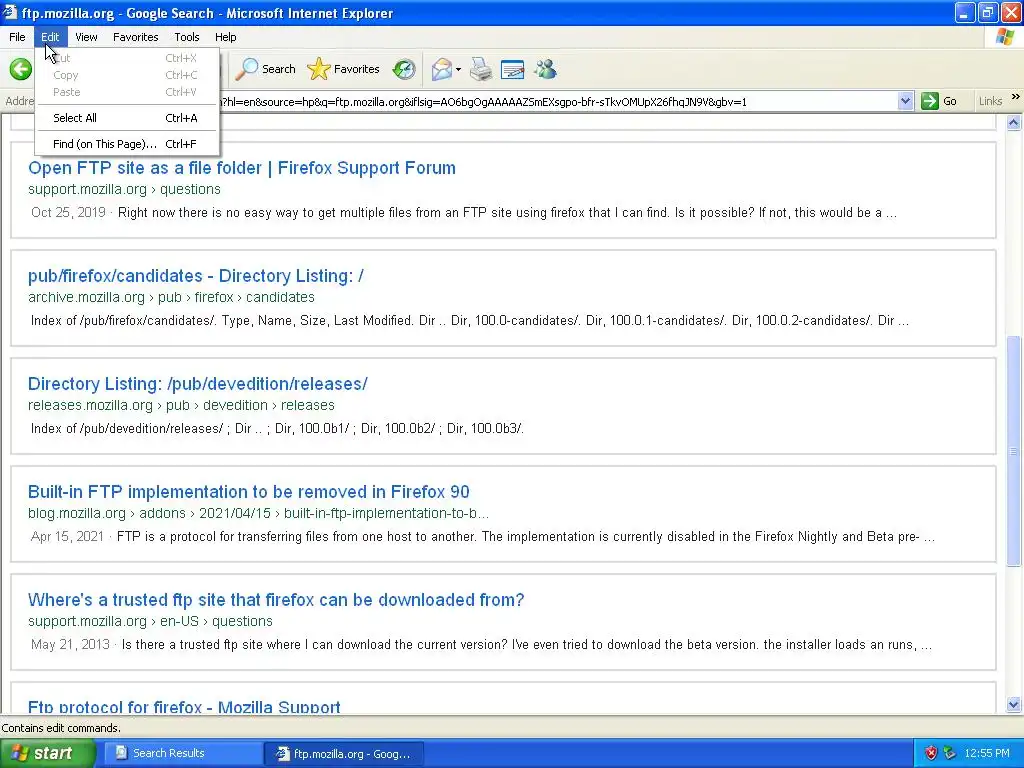Click the vertical scrollbar down arrow
Image resolution: width=1024 pixels, height=768 pixels.
click(x=1014, y=704)
